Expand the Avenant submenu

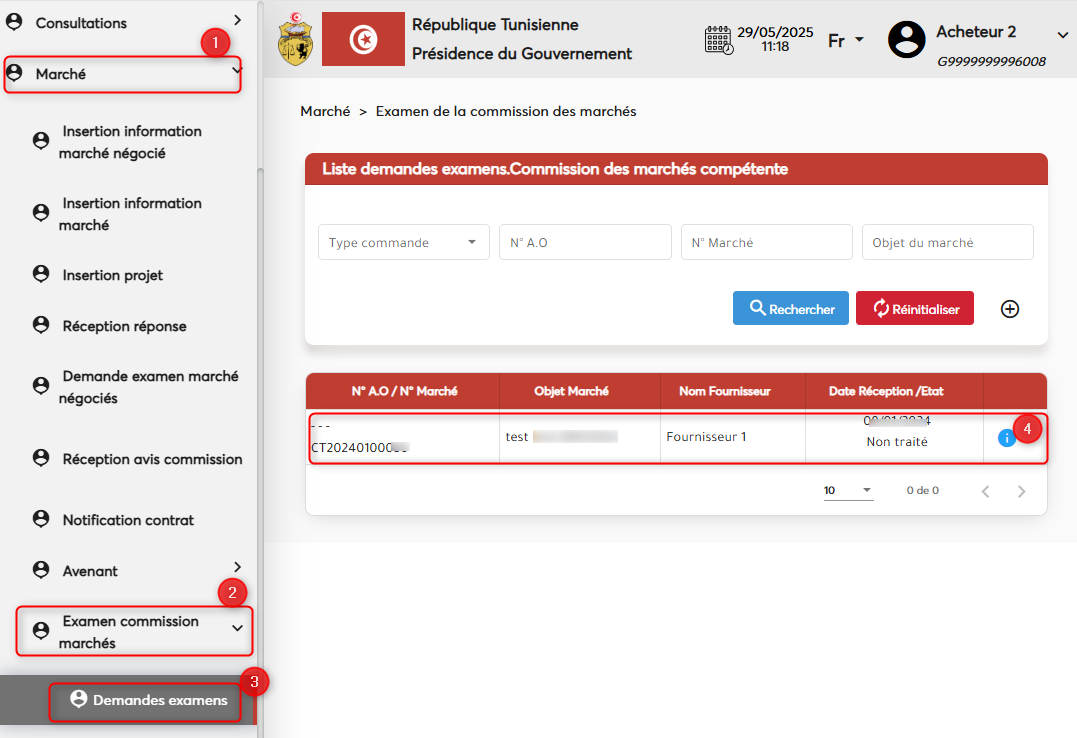point(237,567)
